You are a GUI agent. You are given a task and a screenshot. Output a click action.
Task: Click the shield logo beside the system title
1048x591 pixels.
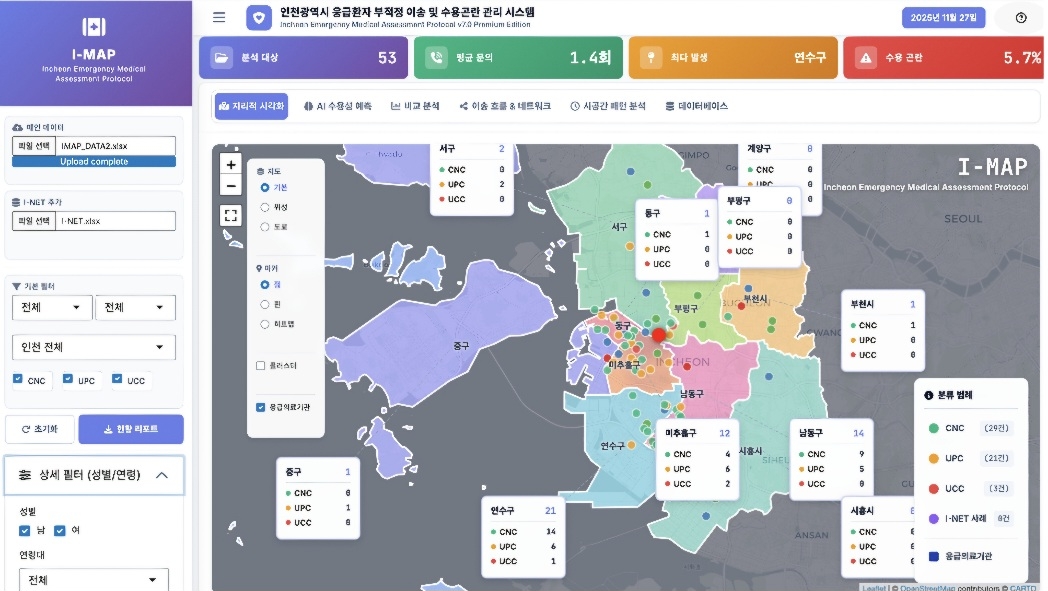[259, 18]
